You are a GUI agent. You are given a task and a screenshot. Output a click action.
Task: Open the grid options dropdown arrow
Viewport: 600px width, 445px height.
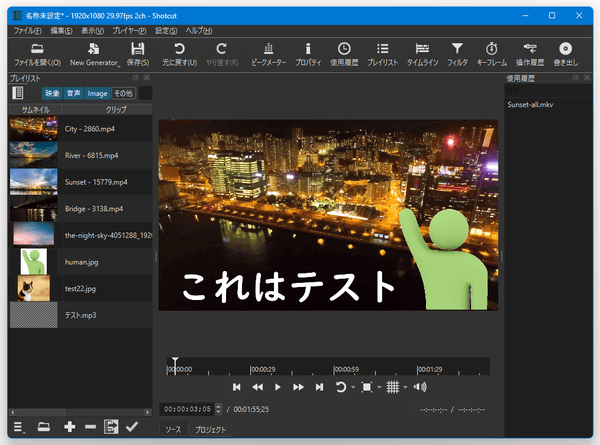pos(405,387)
